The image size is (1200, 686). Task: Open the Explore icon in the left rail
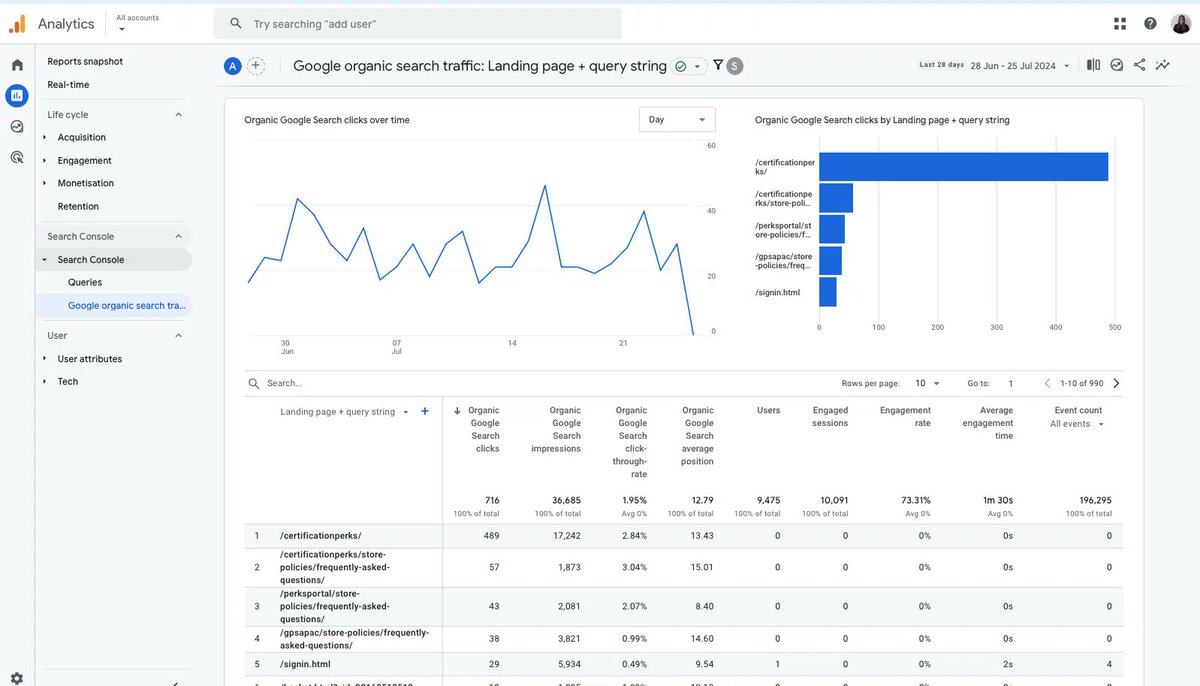17,126
